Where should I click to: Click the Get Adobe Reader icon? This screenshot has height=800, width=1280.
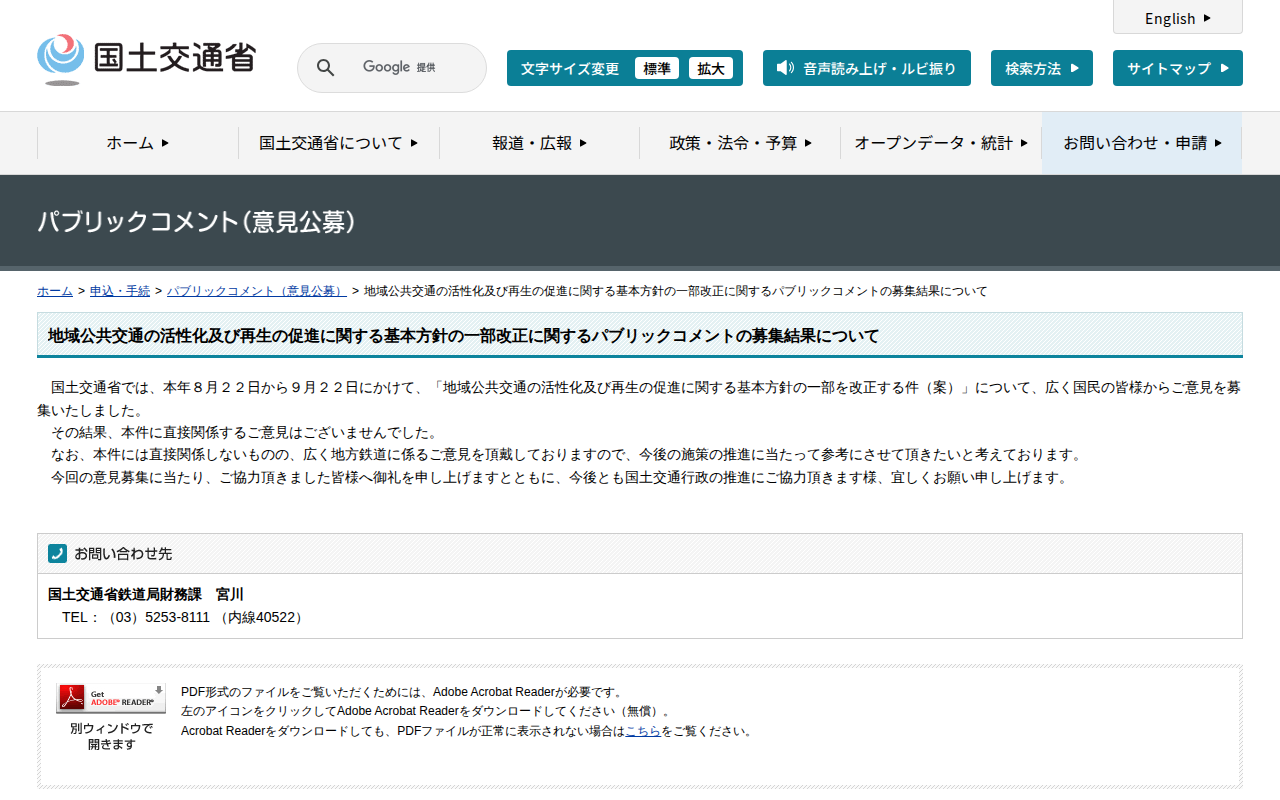[111, 698]
